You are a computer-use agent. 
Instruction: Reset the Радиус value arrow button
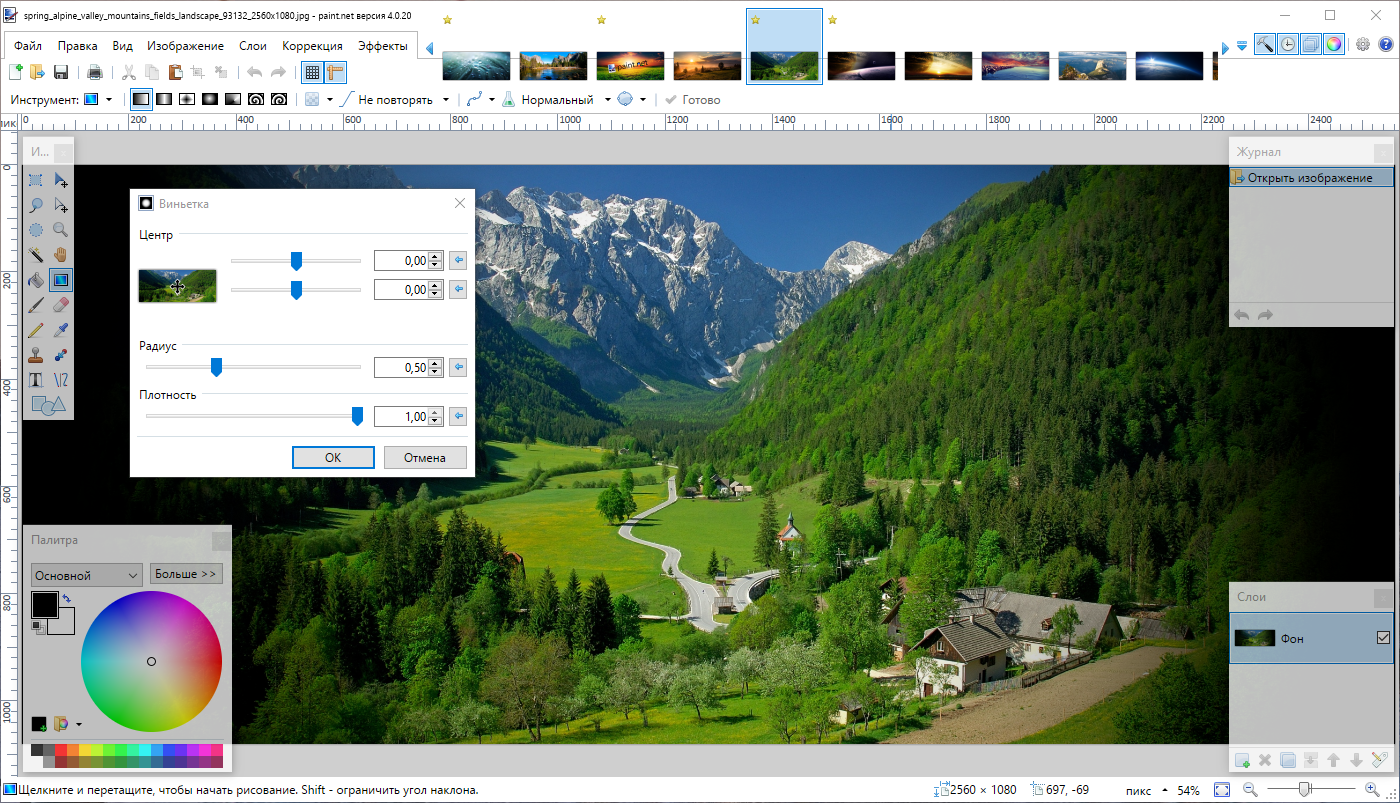point(458,368)
